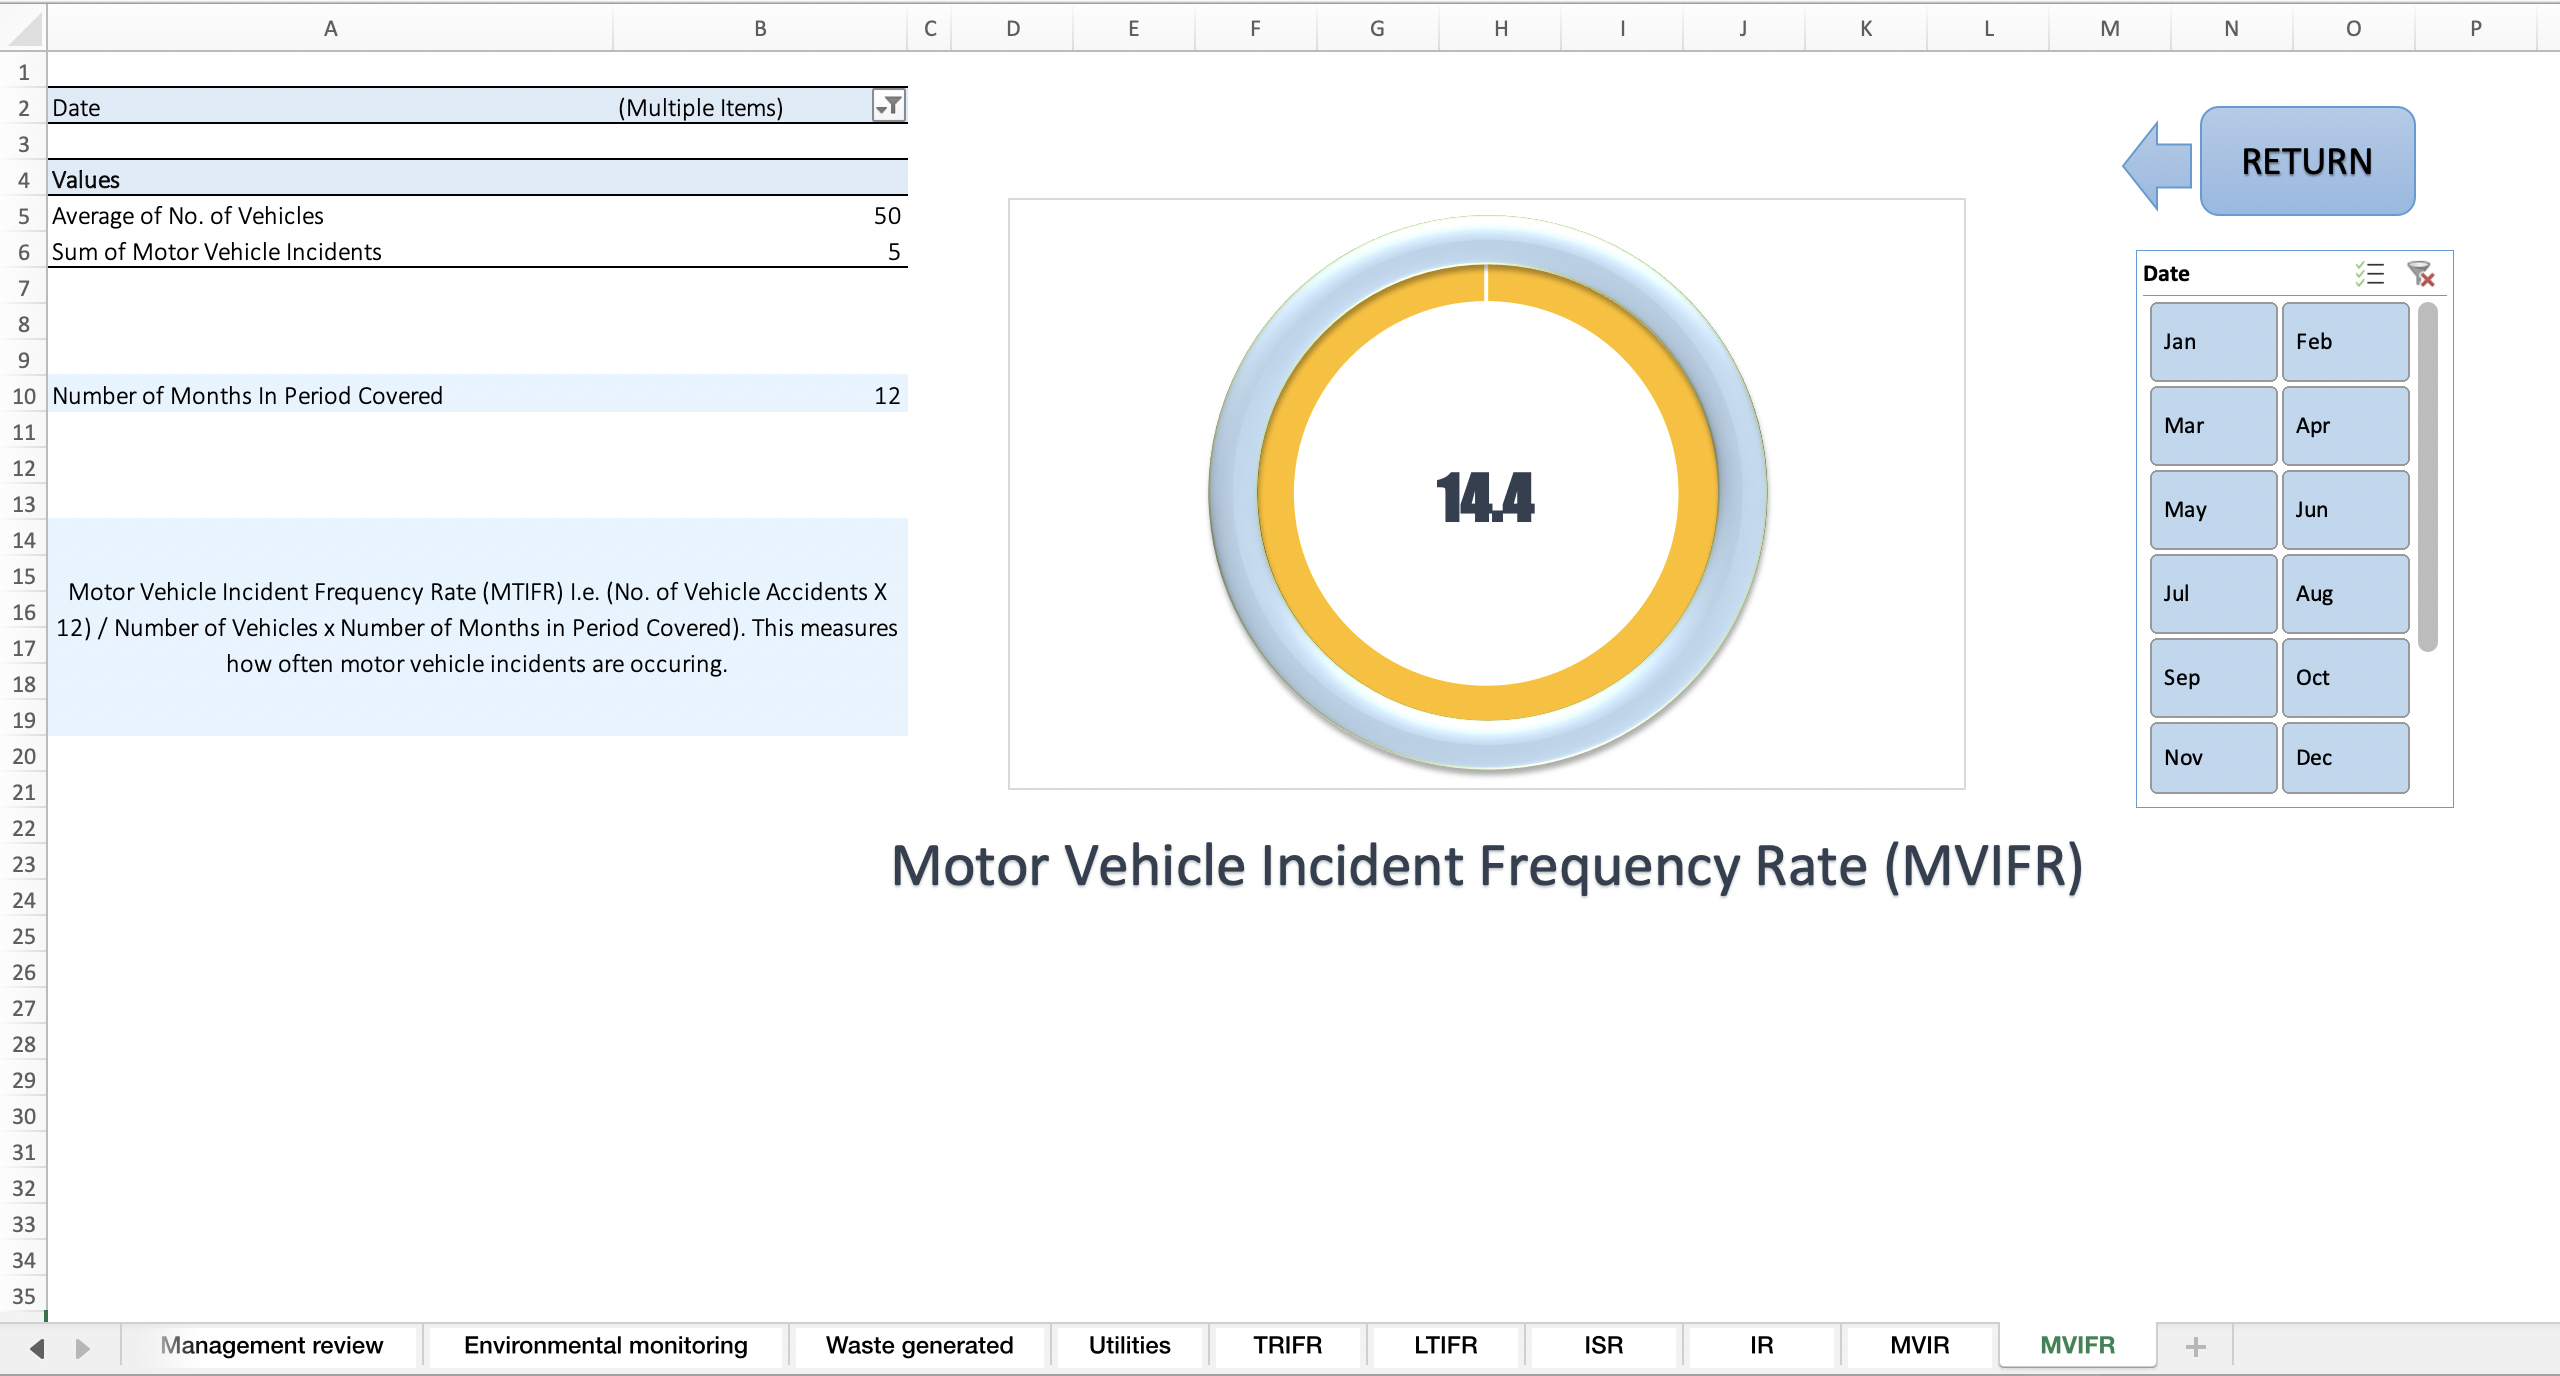Add a new worksheet with the plus icon
Screen dimensions: 2560x1376
click(2194, 1345)
